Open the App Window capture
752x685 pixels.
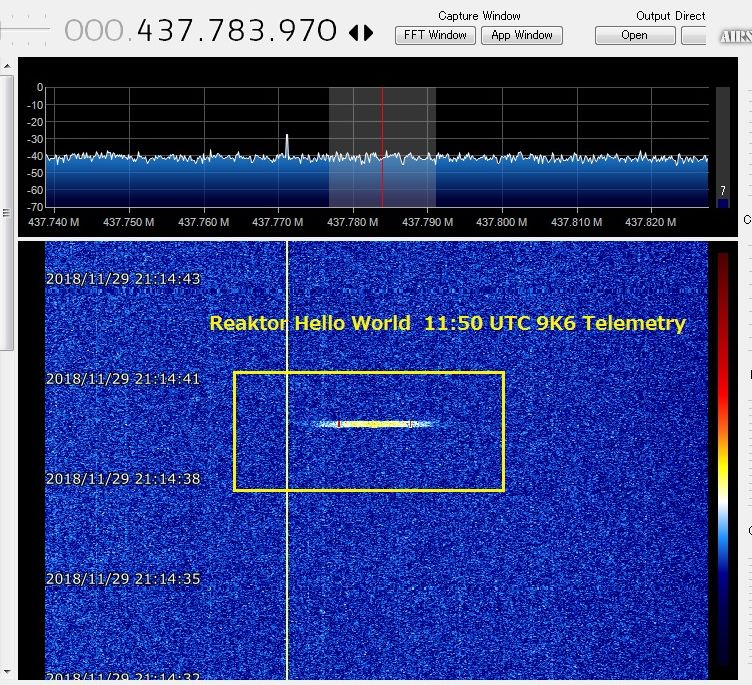point(522,35)
